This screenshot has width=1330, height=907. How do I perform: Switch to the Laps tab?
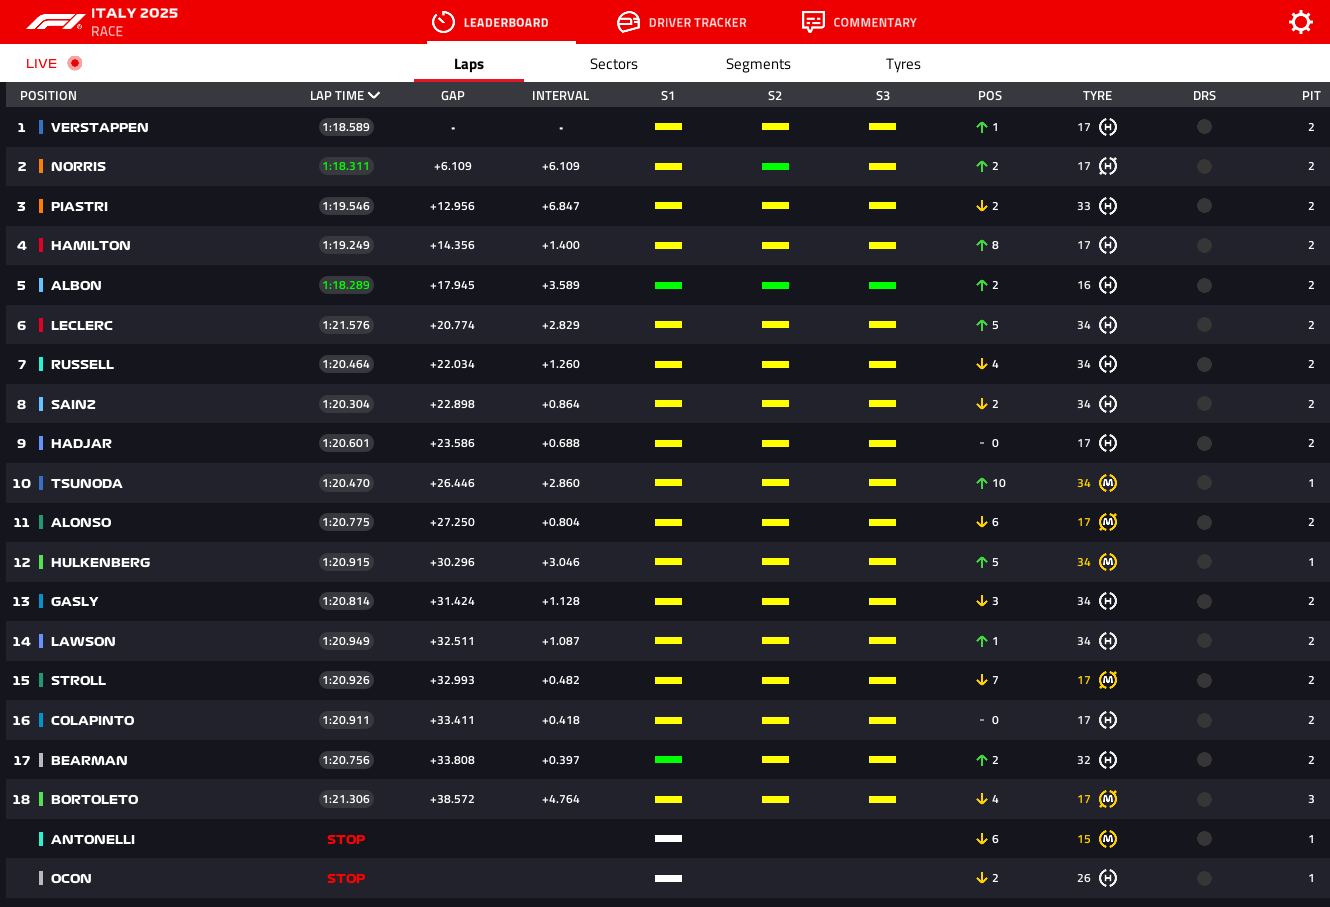pyautogui.click(x=469, y=64)
